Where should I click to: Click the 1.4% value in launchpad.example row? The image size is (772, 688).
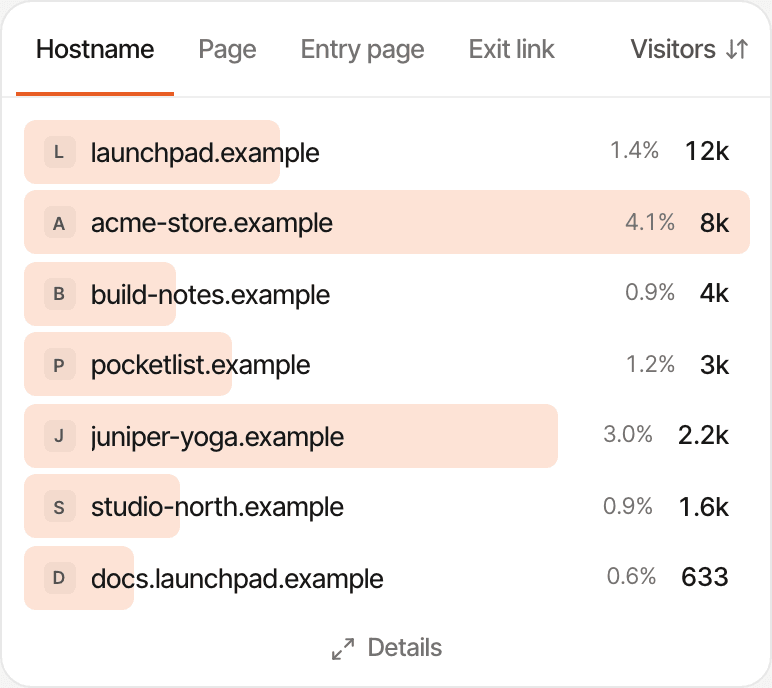[x=634, y=151]
